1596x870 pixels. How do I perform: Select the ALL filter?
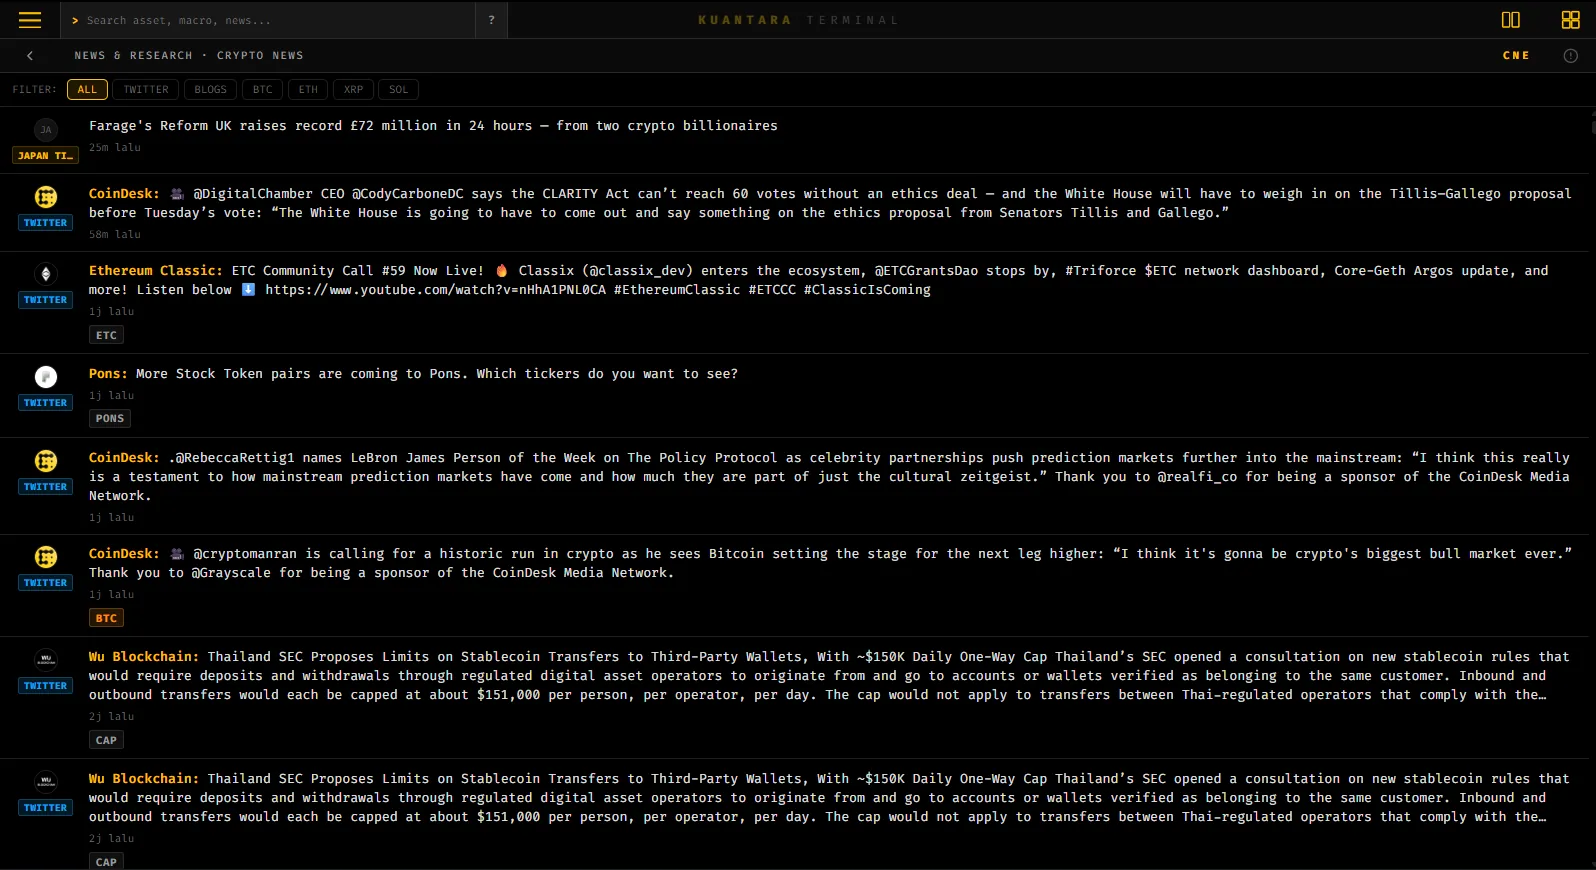87,90
